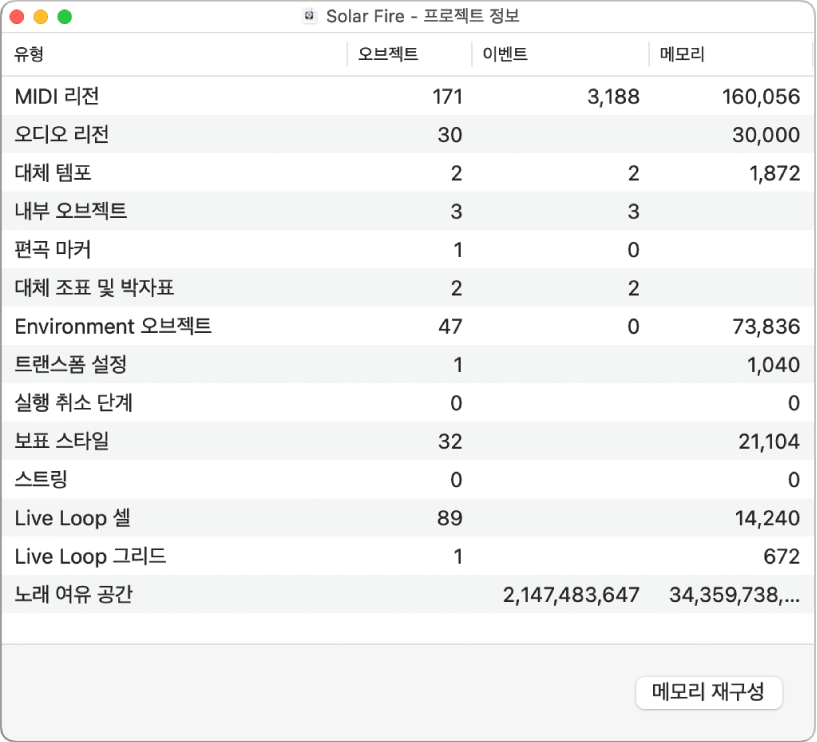Select the 실행 취소 단계 row label

click(73, 403)
